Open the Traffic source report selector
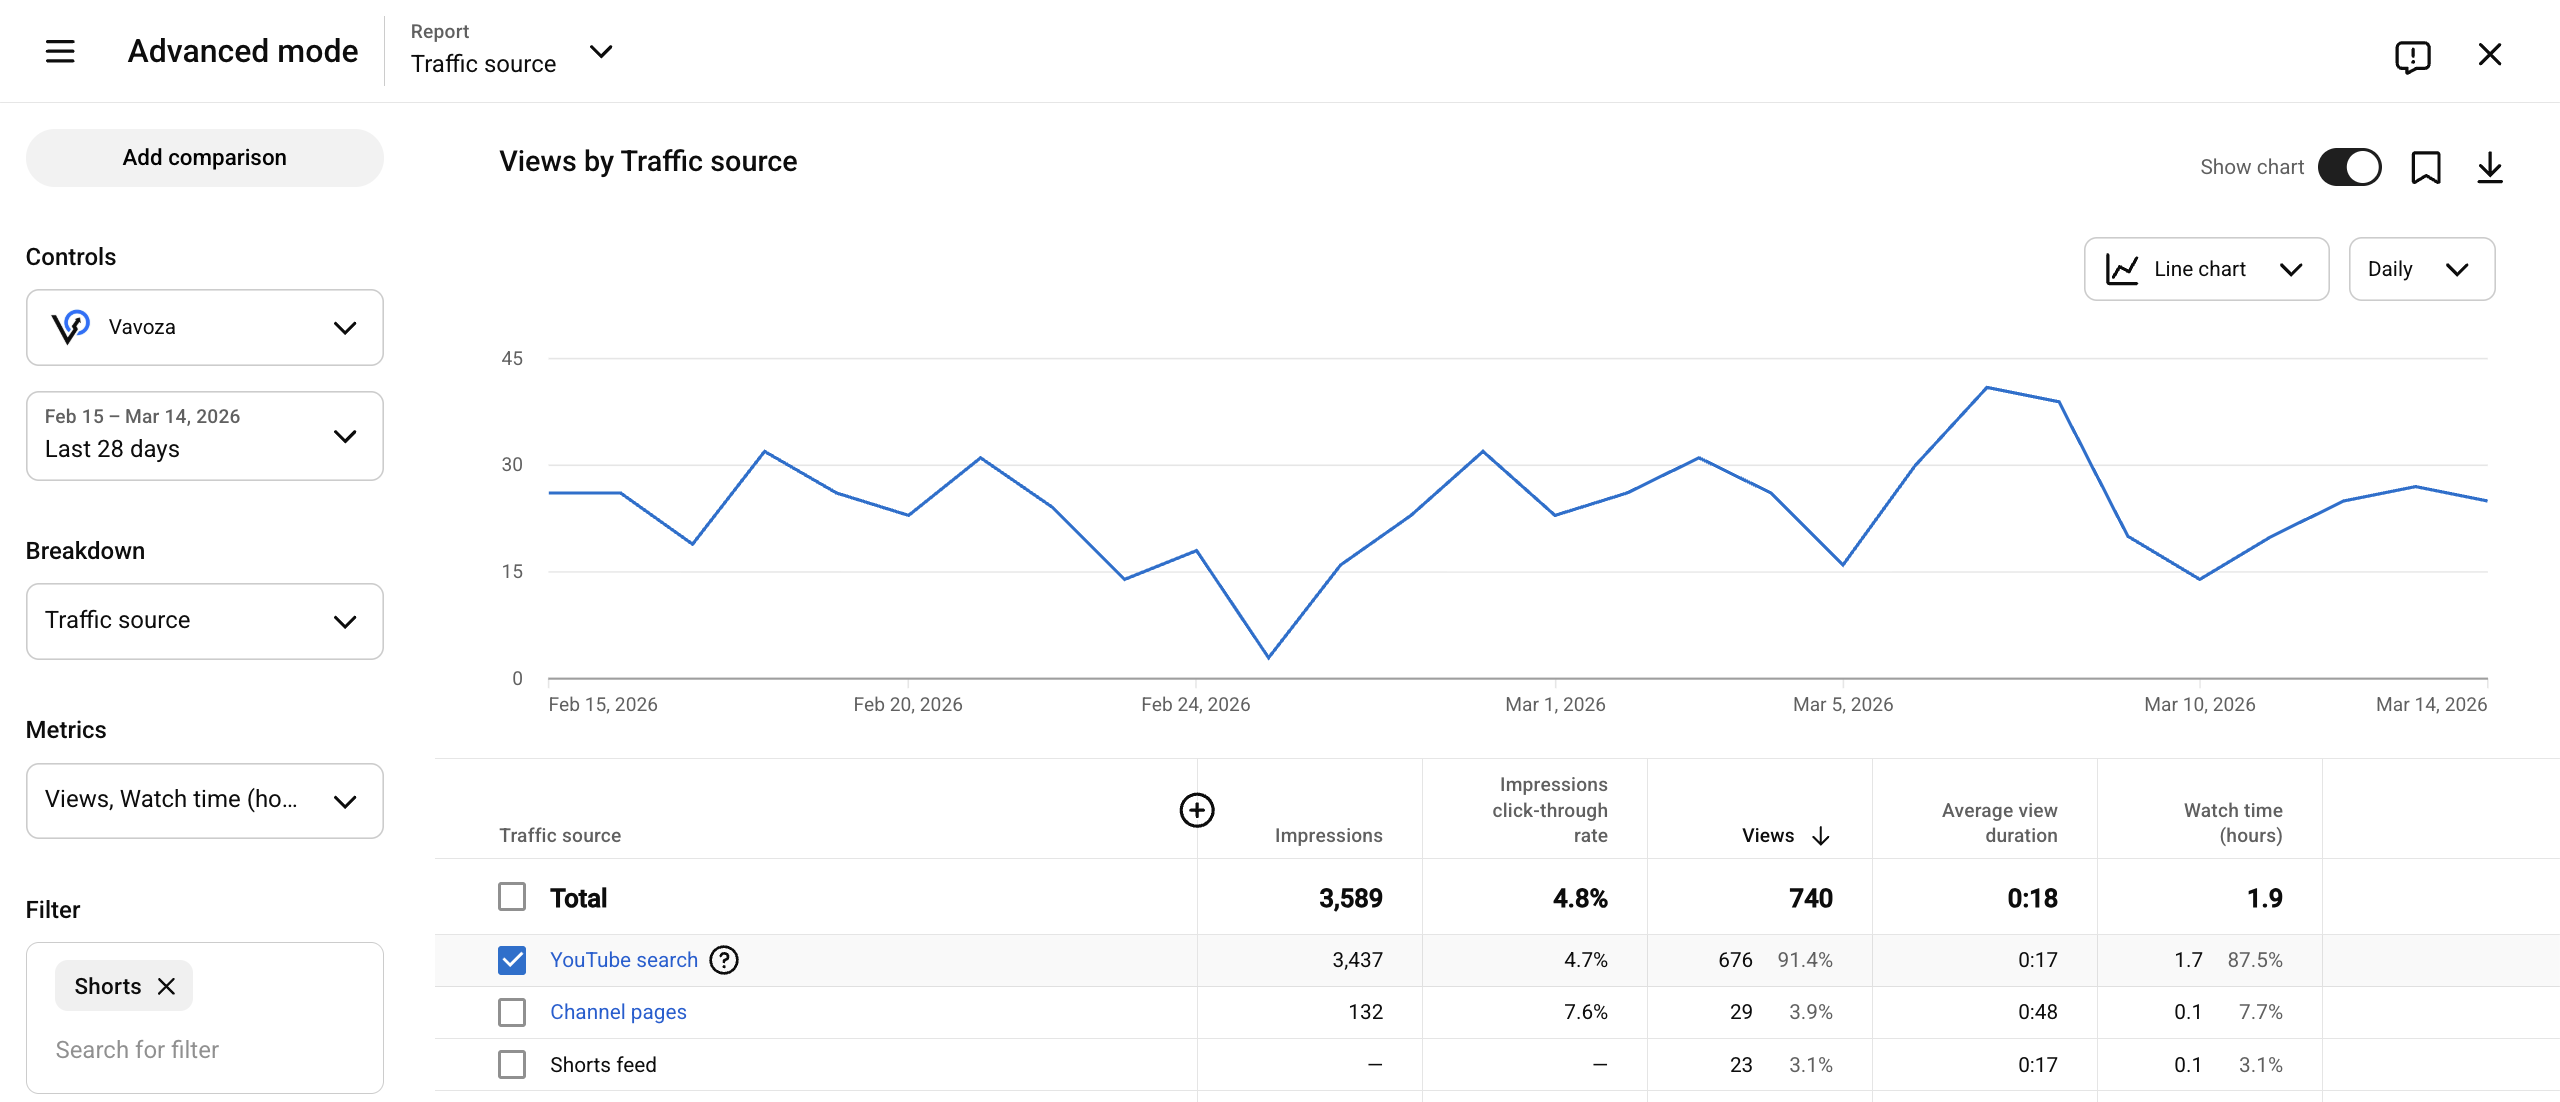 pos(510,51)
